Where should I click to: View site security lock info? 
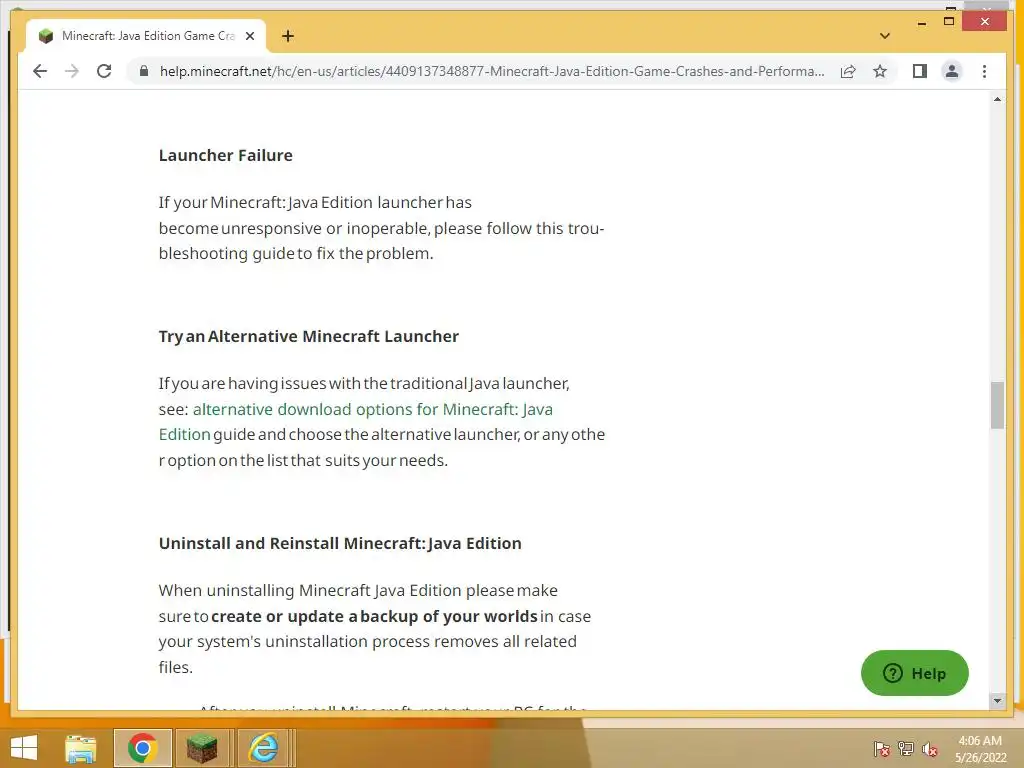[x=144, y=71]
